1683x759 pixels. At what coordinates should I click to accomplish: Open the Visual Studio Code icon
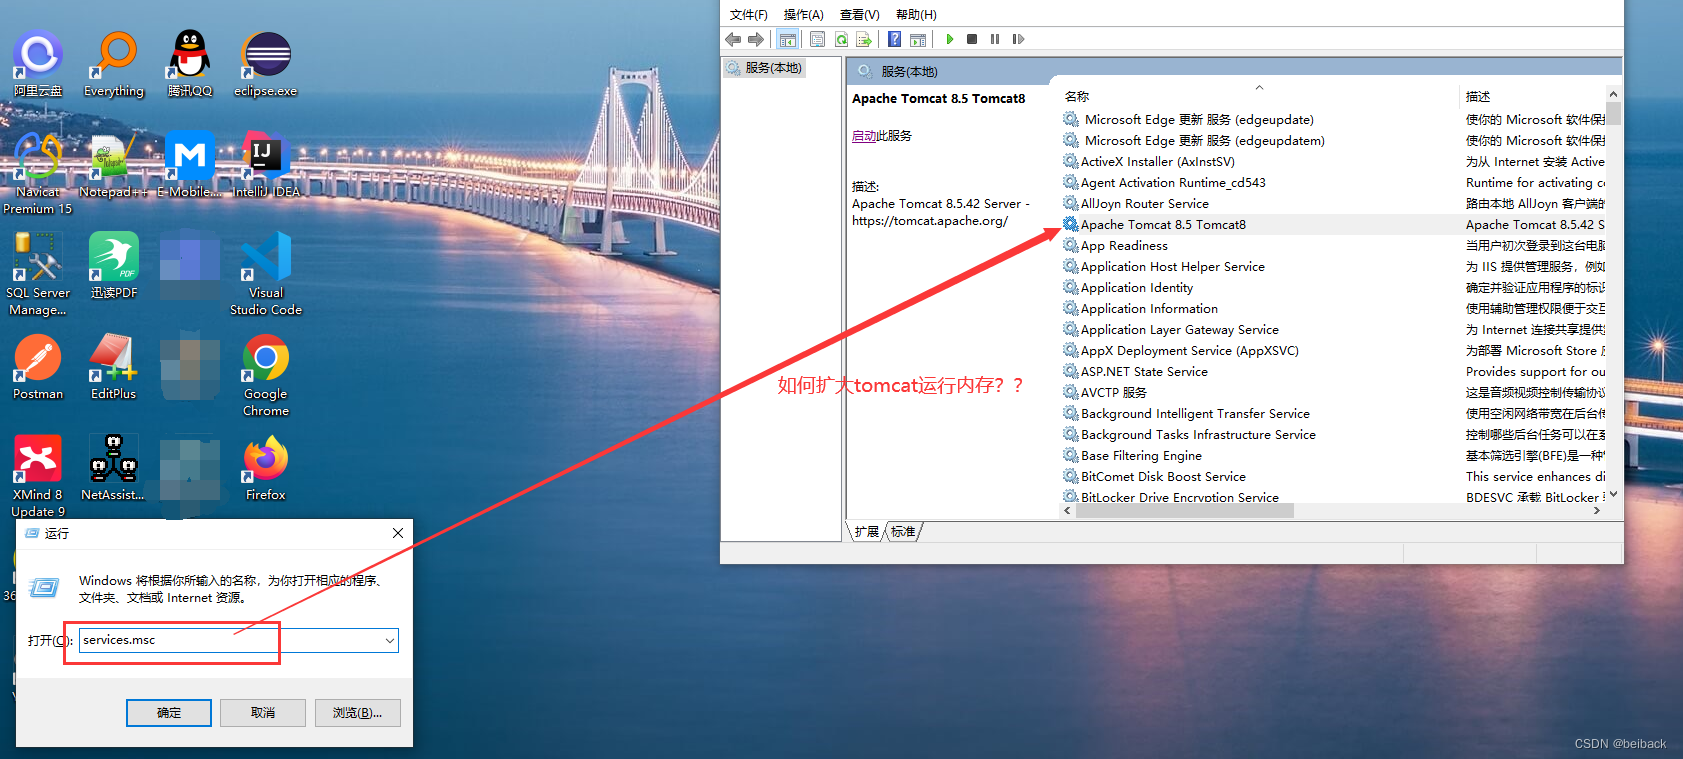tap(266, 274)
